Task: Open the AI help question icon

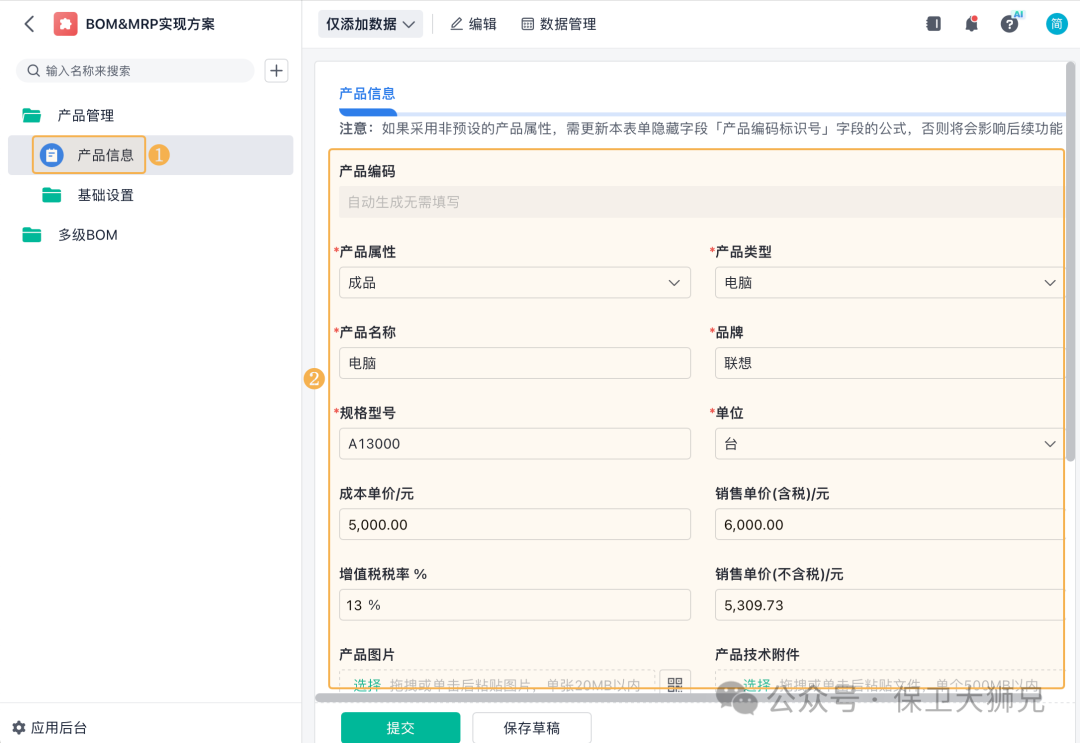Action: (1010, 24)
